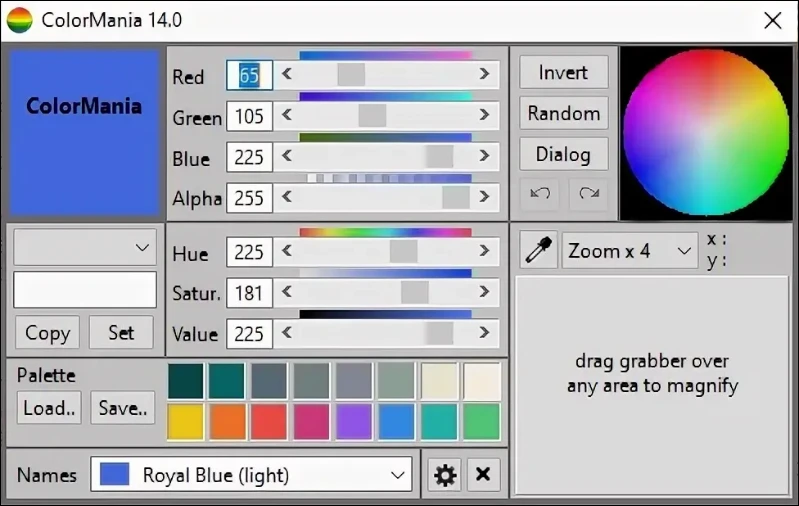The height and width of the screenshot is (506, 799).
Task: Decrease Hue with left arrow
Action: (x=287, y=251)
